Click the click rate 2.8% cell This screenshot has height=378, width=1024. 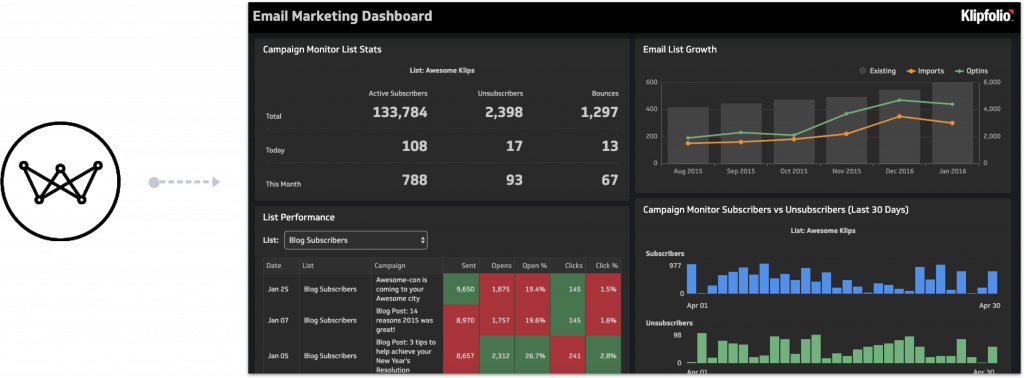(x=603, y=356)
